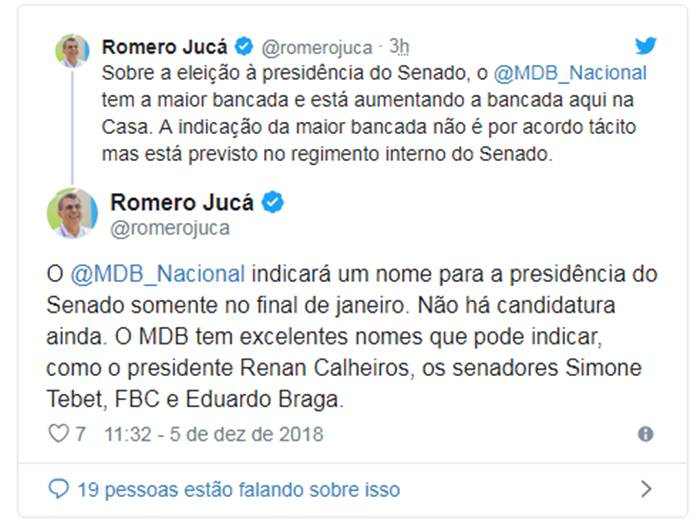The height and width of the screenshot is (531, 700).
Task: Click the @romerojuca handle in the top tweet
Action: coord(316,47)
